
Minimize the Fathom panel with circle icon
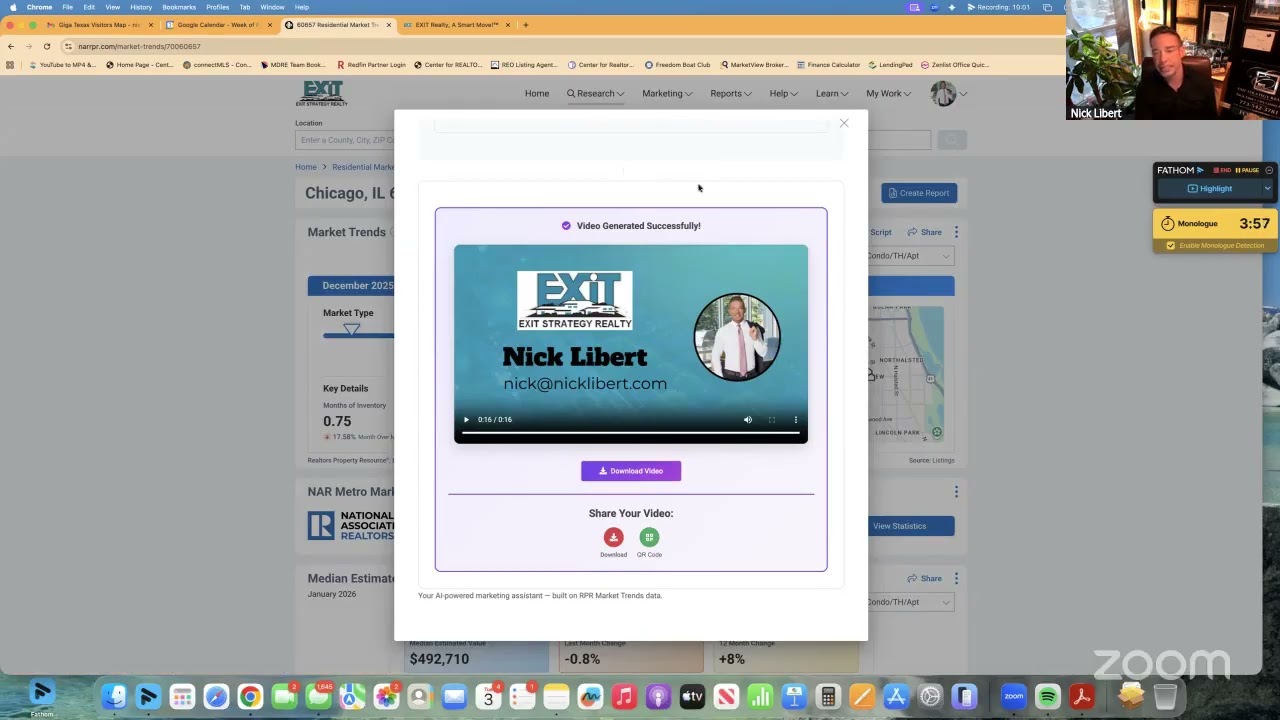[x=1269, y=170]
